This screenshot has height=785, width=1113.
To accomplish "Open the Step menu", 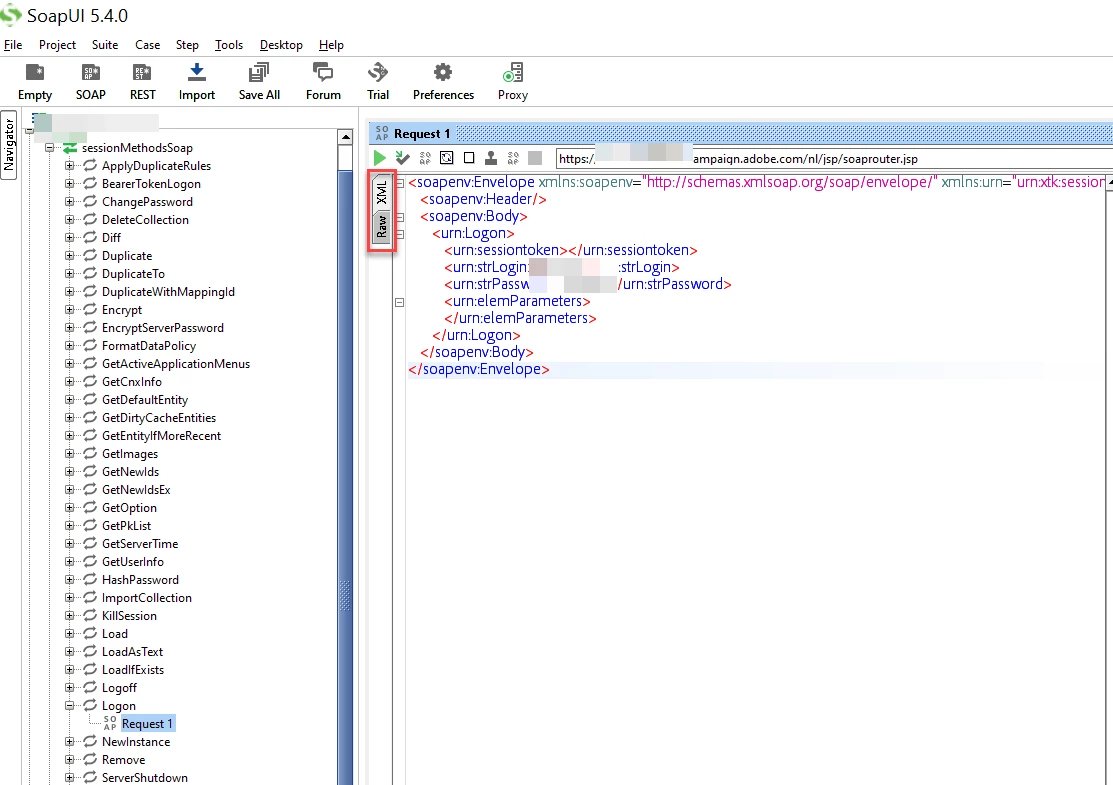I will (187, 45).
